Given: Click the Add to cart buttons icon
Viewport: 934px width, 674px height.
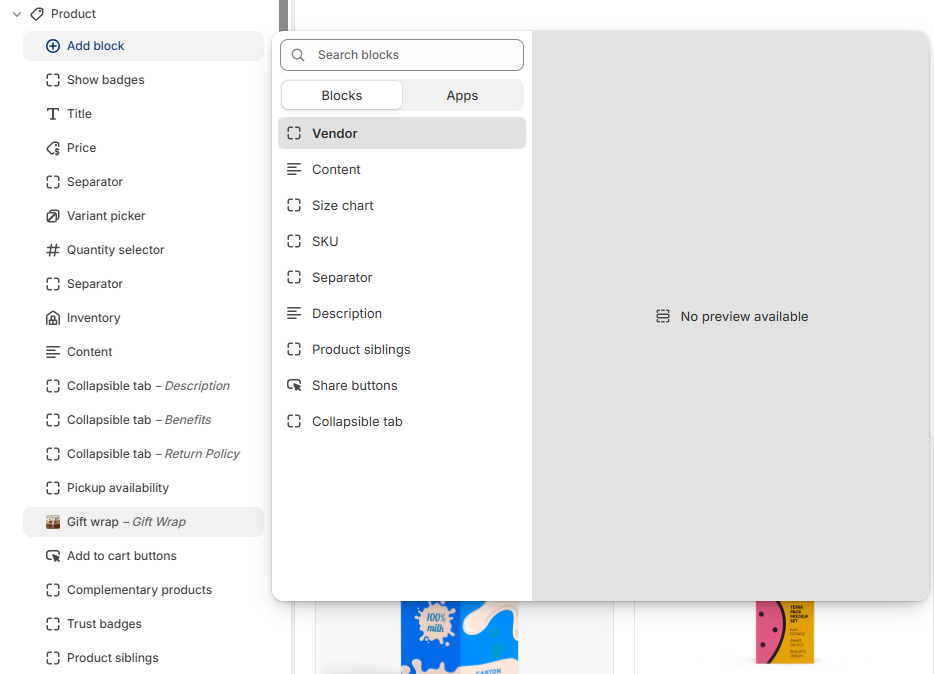Looking at the screenshot, I should [53, 556].
